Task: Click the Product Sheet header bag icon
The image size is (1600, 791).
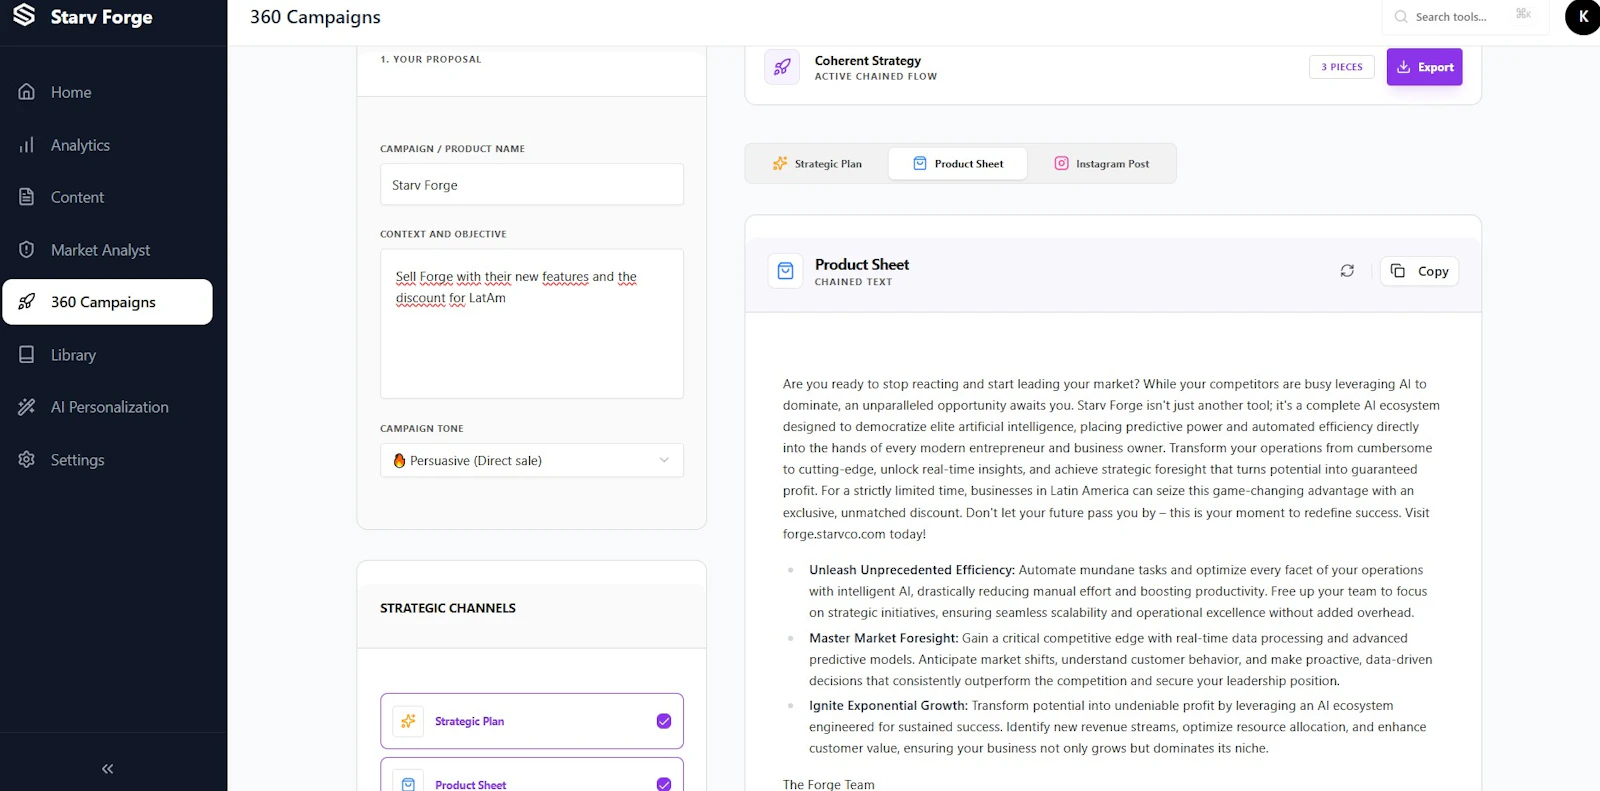Action: coord(786,271)
